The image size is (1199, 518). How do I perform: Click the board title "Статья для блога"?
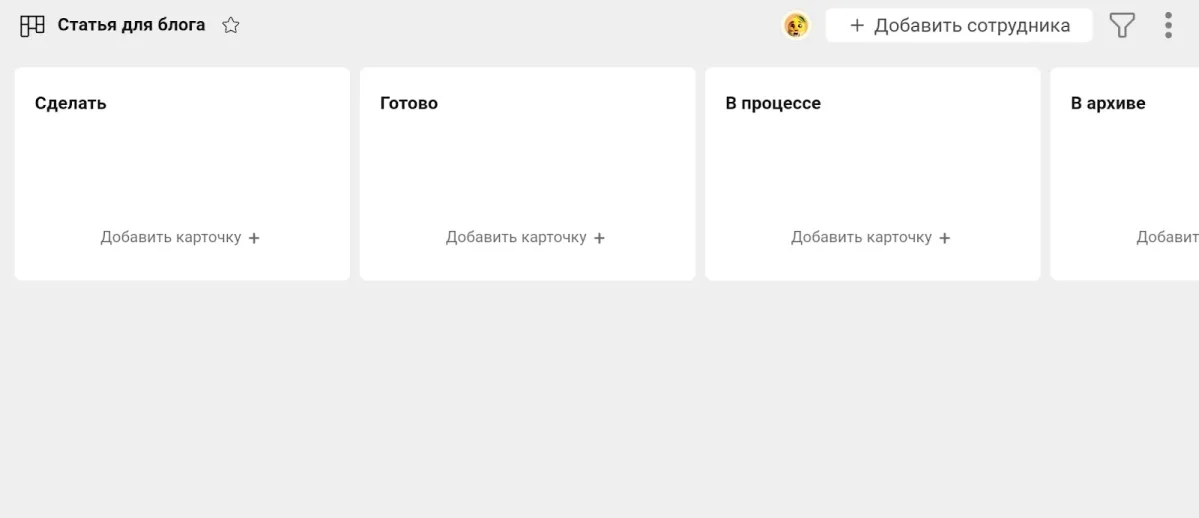point(131,25)
